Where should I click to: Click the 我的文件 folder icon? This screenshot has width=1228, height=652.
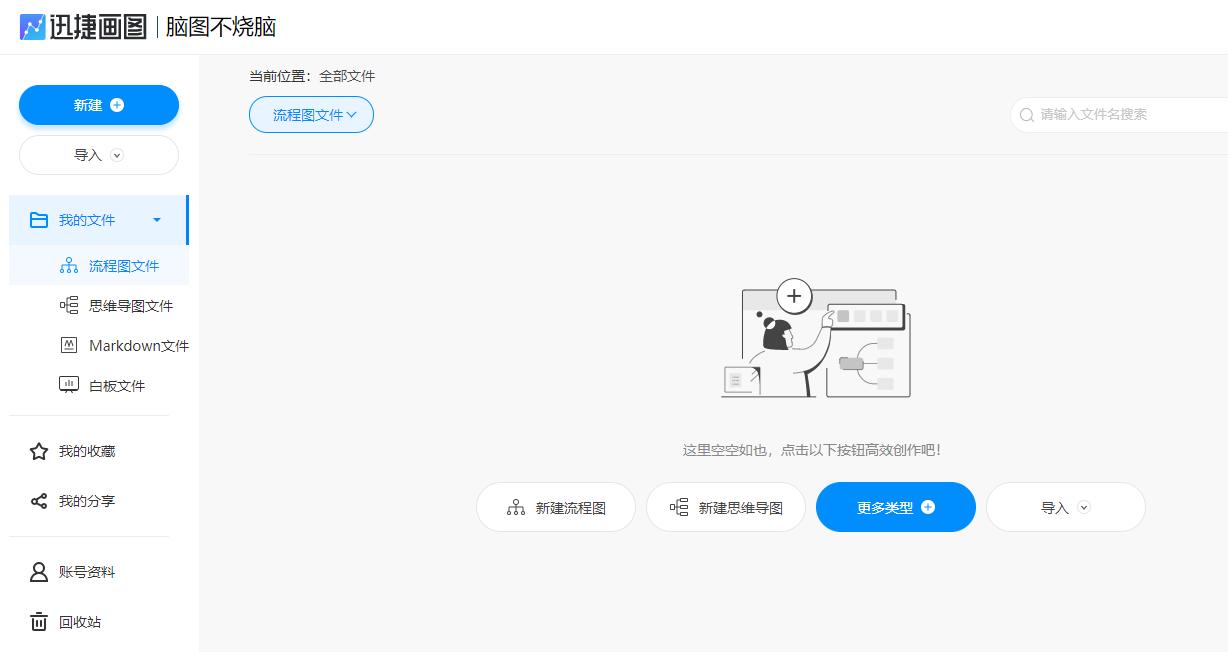(40, 220)
